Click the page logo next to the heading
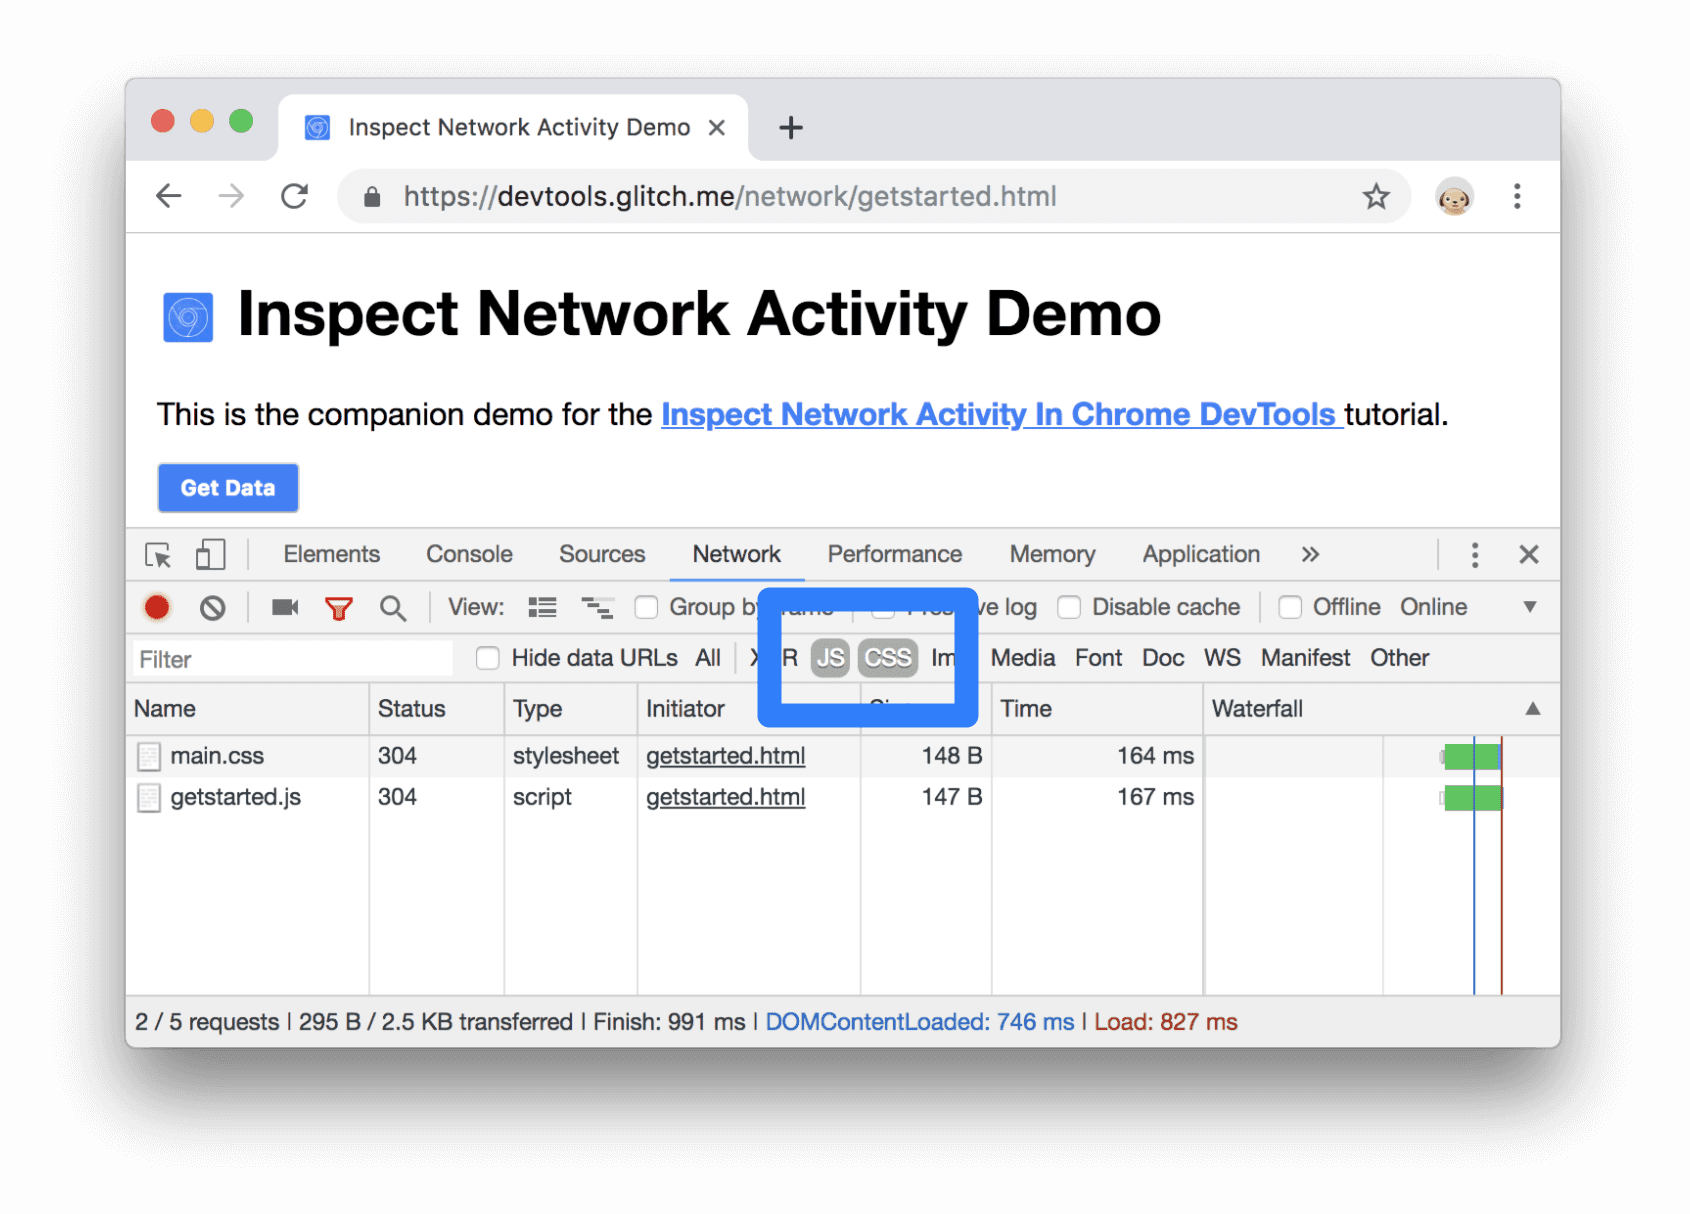 point(188,318)
